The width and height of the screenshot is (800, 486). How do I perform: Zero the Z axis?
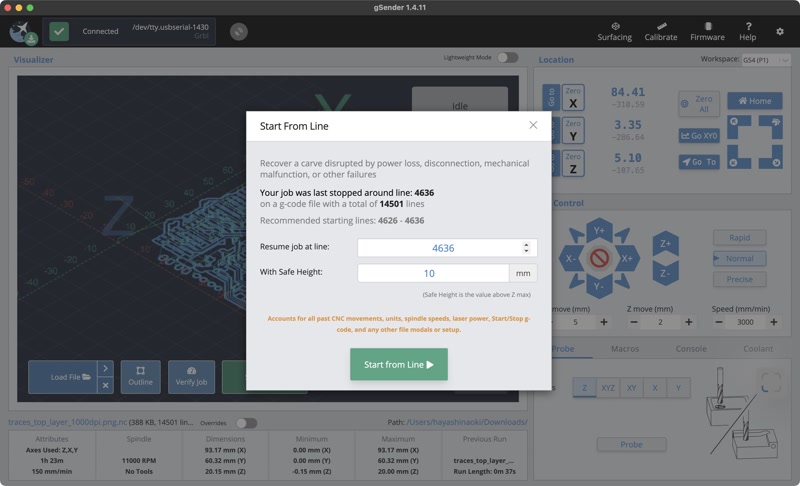pyautogui.click(x=573, y=163)
